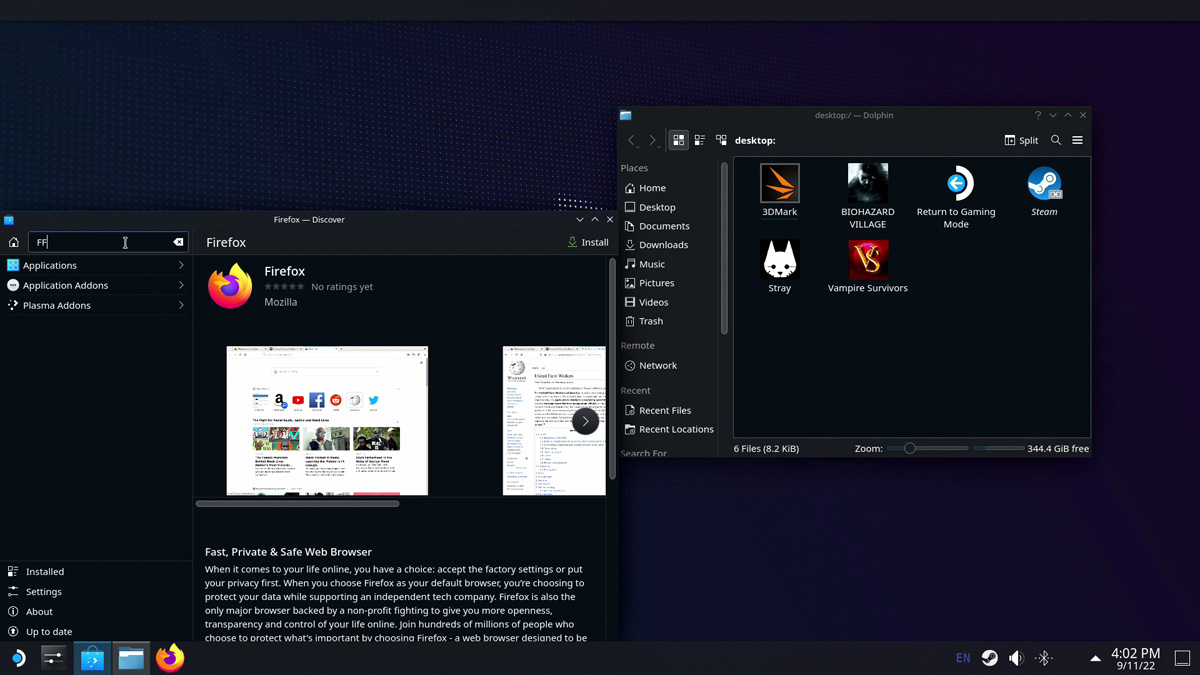Select the Stray game shortcut
This screenshot has width=1200, height=675.
[780, 267]
